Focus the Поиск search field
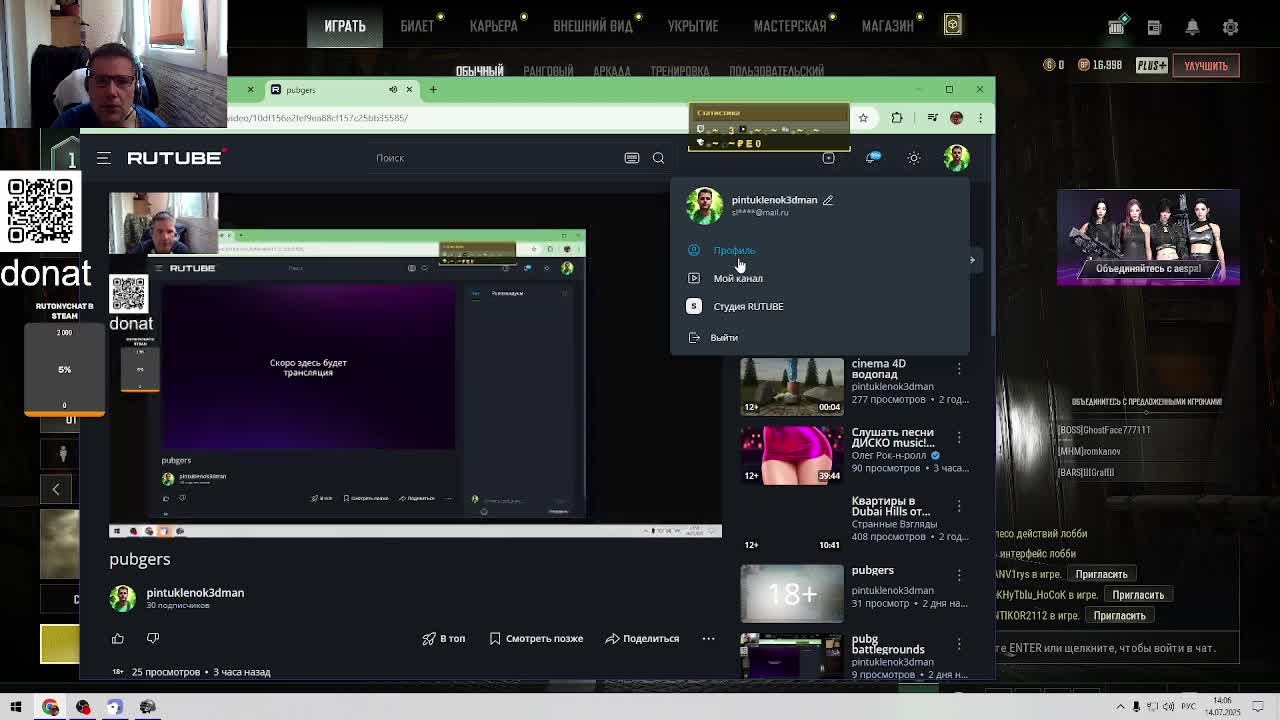 495,158
